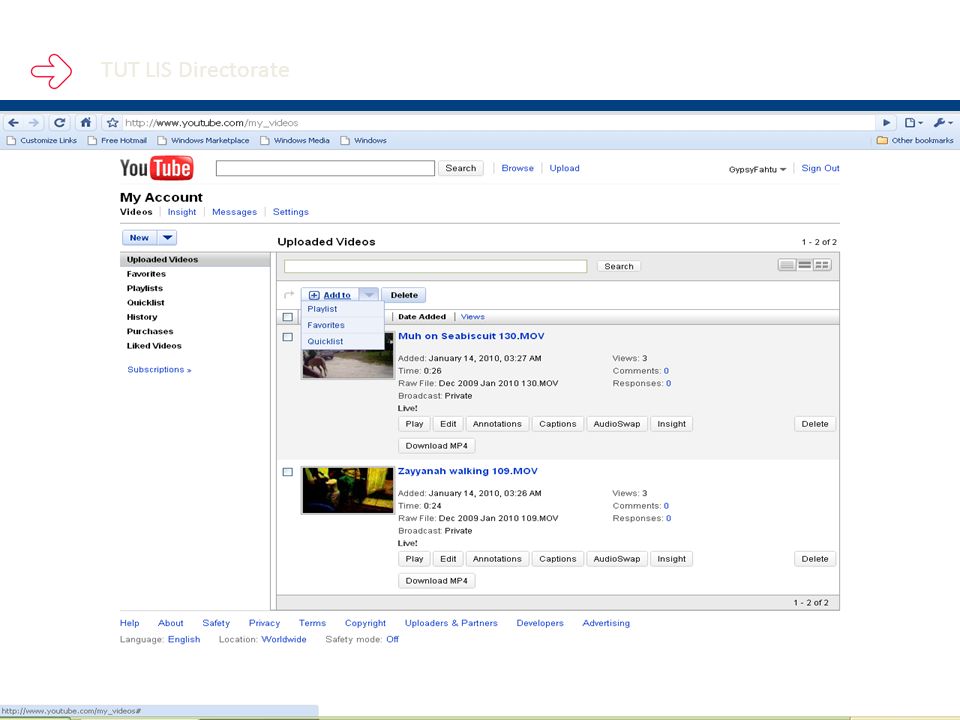Choose Playlist from the Add to menu

click(x=322, y=309)
